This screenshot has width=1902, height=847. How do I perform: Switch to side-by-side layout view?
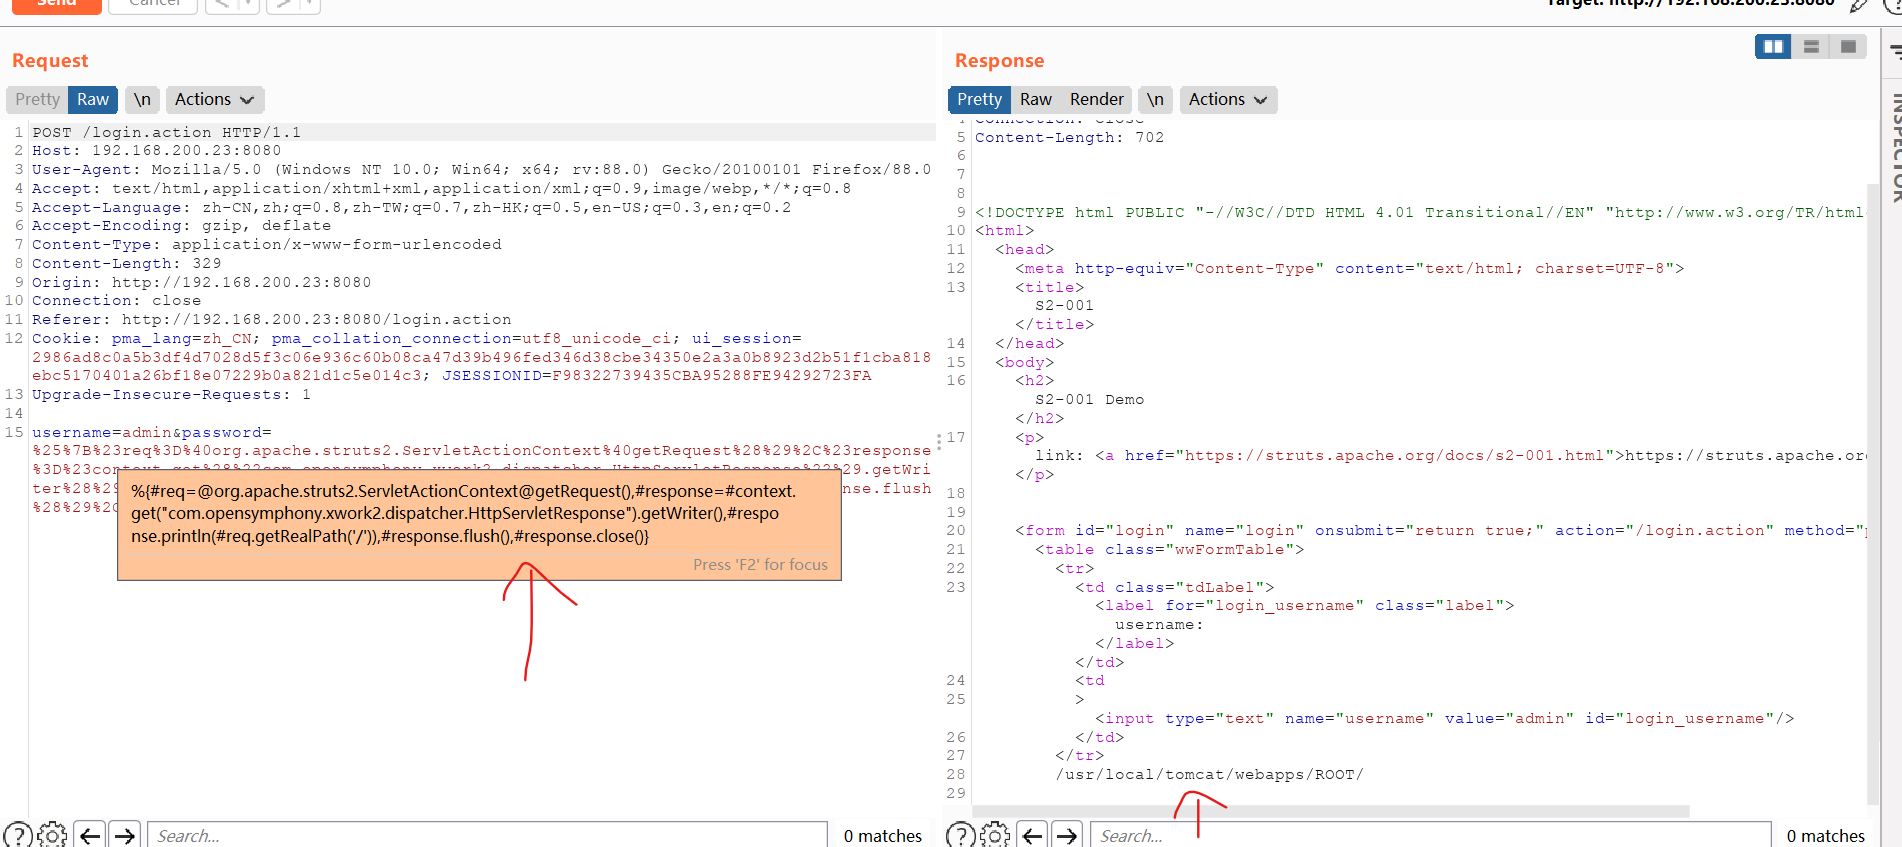coord(1773,47)
